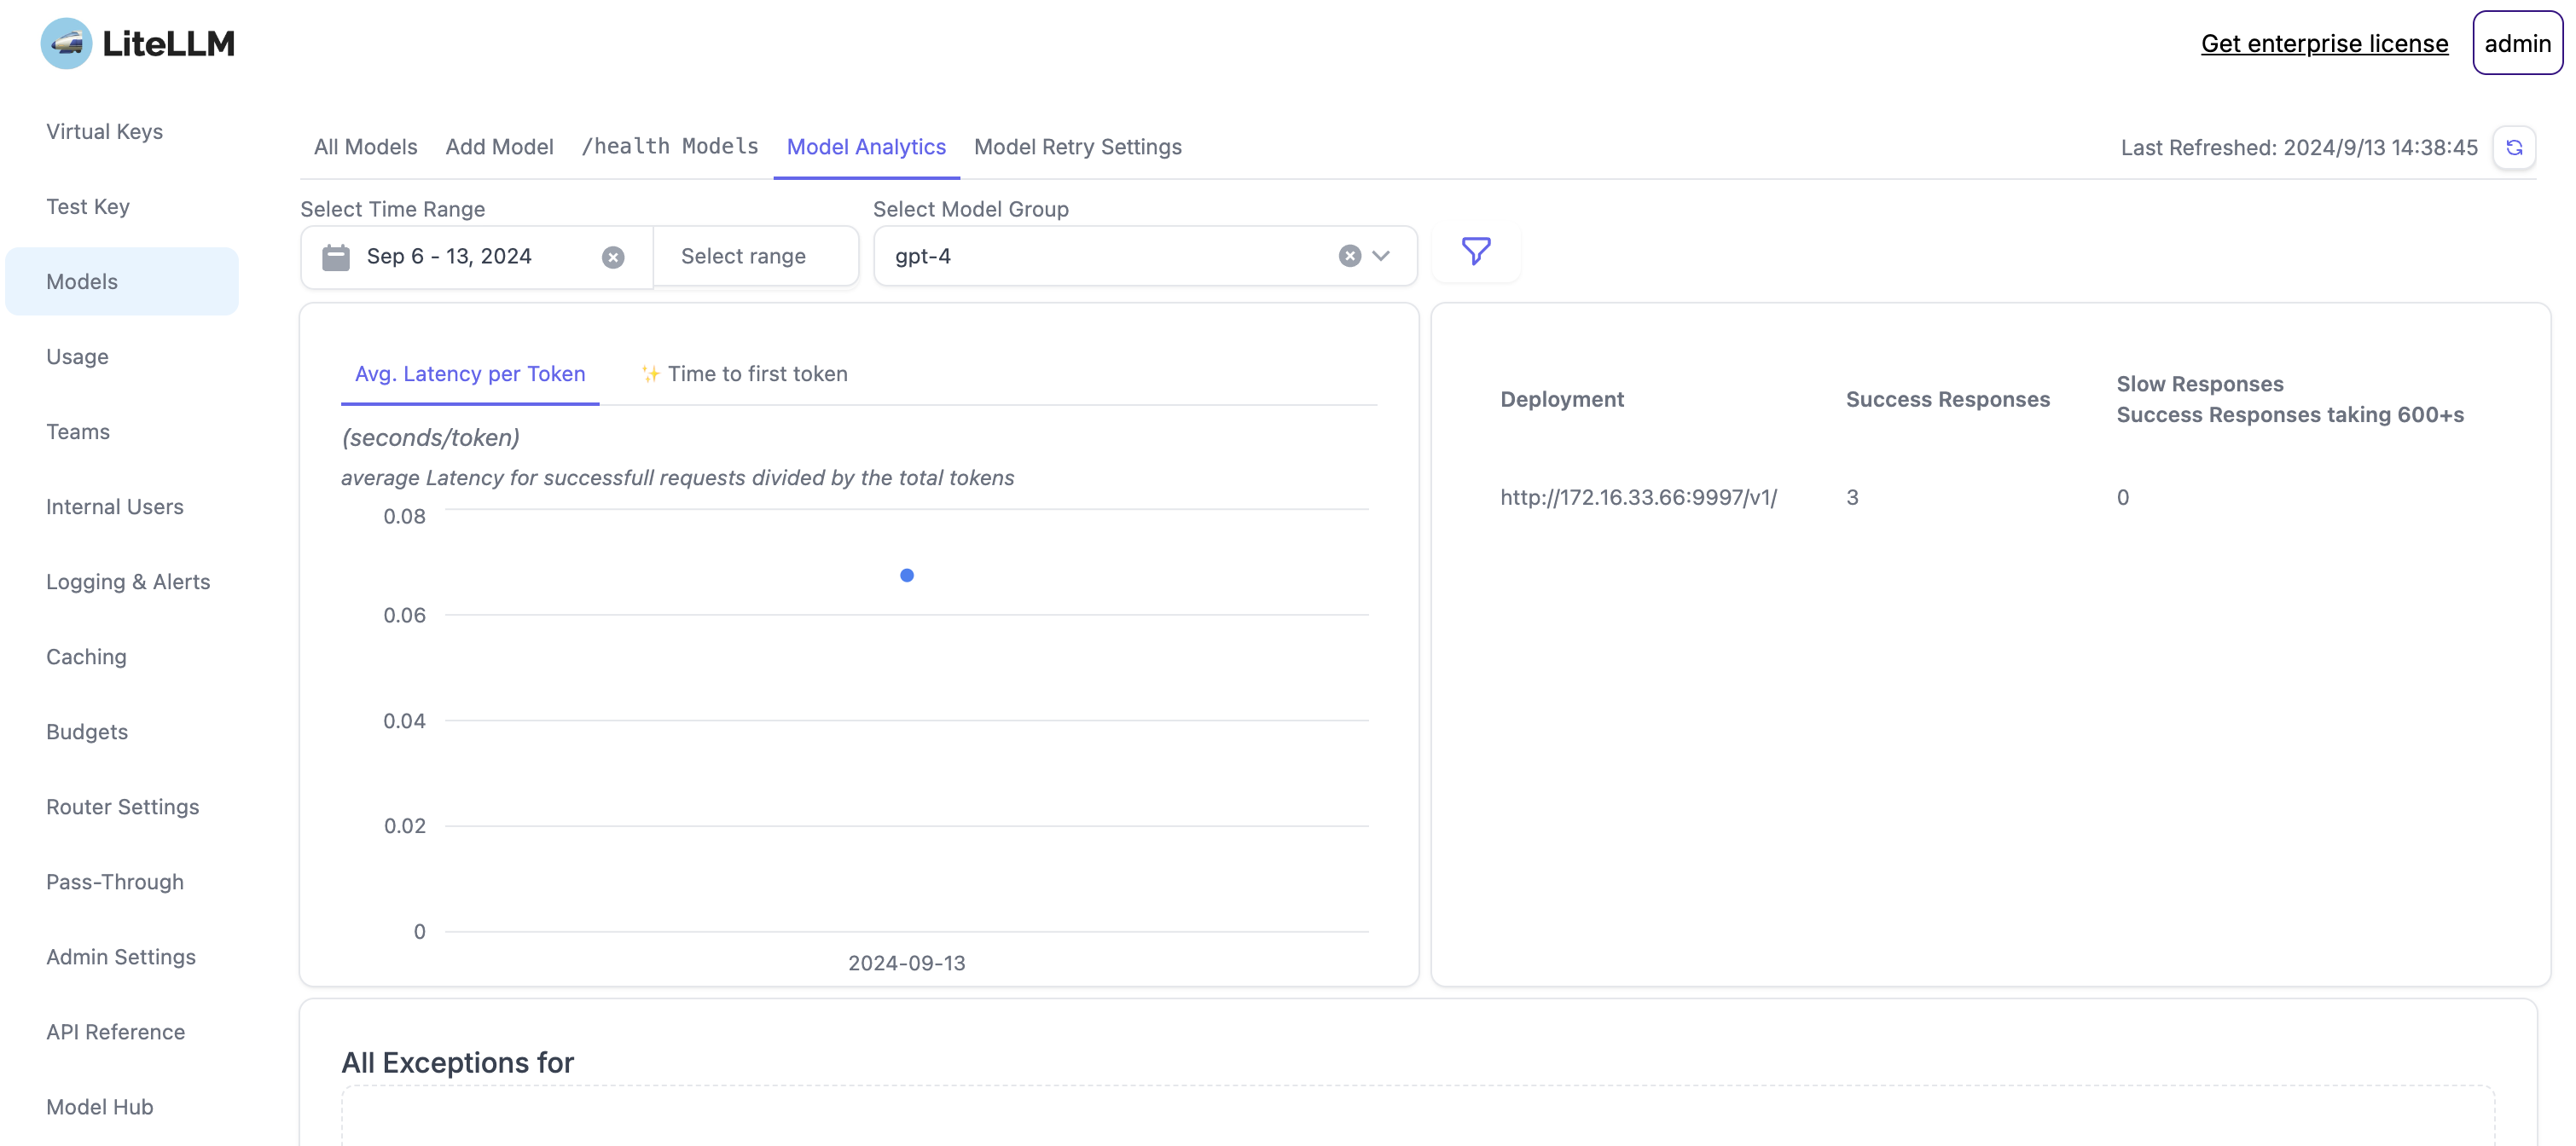Screen dimensions: 2576x1146
Task: Open Virtual Keys in sidebar
Action: point(104,131)
